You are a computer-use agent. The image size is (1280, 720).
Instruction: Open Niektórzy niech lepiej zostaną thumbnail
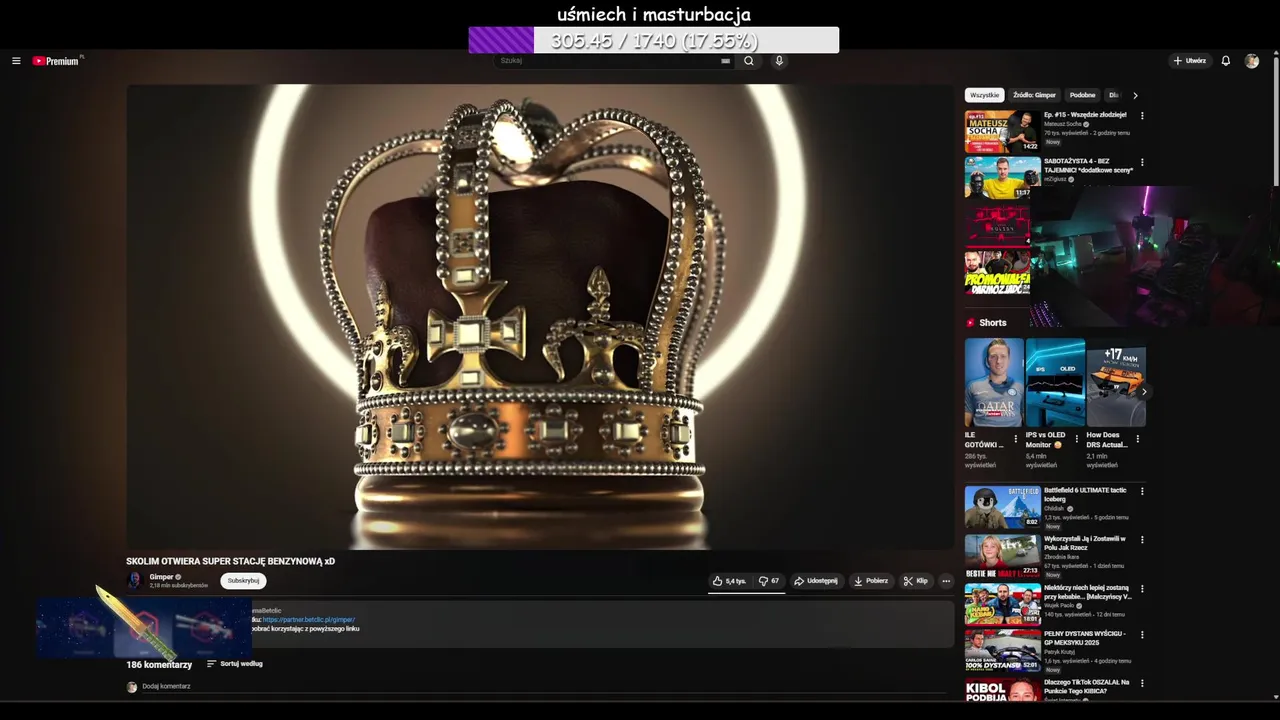point(1002,603)
